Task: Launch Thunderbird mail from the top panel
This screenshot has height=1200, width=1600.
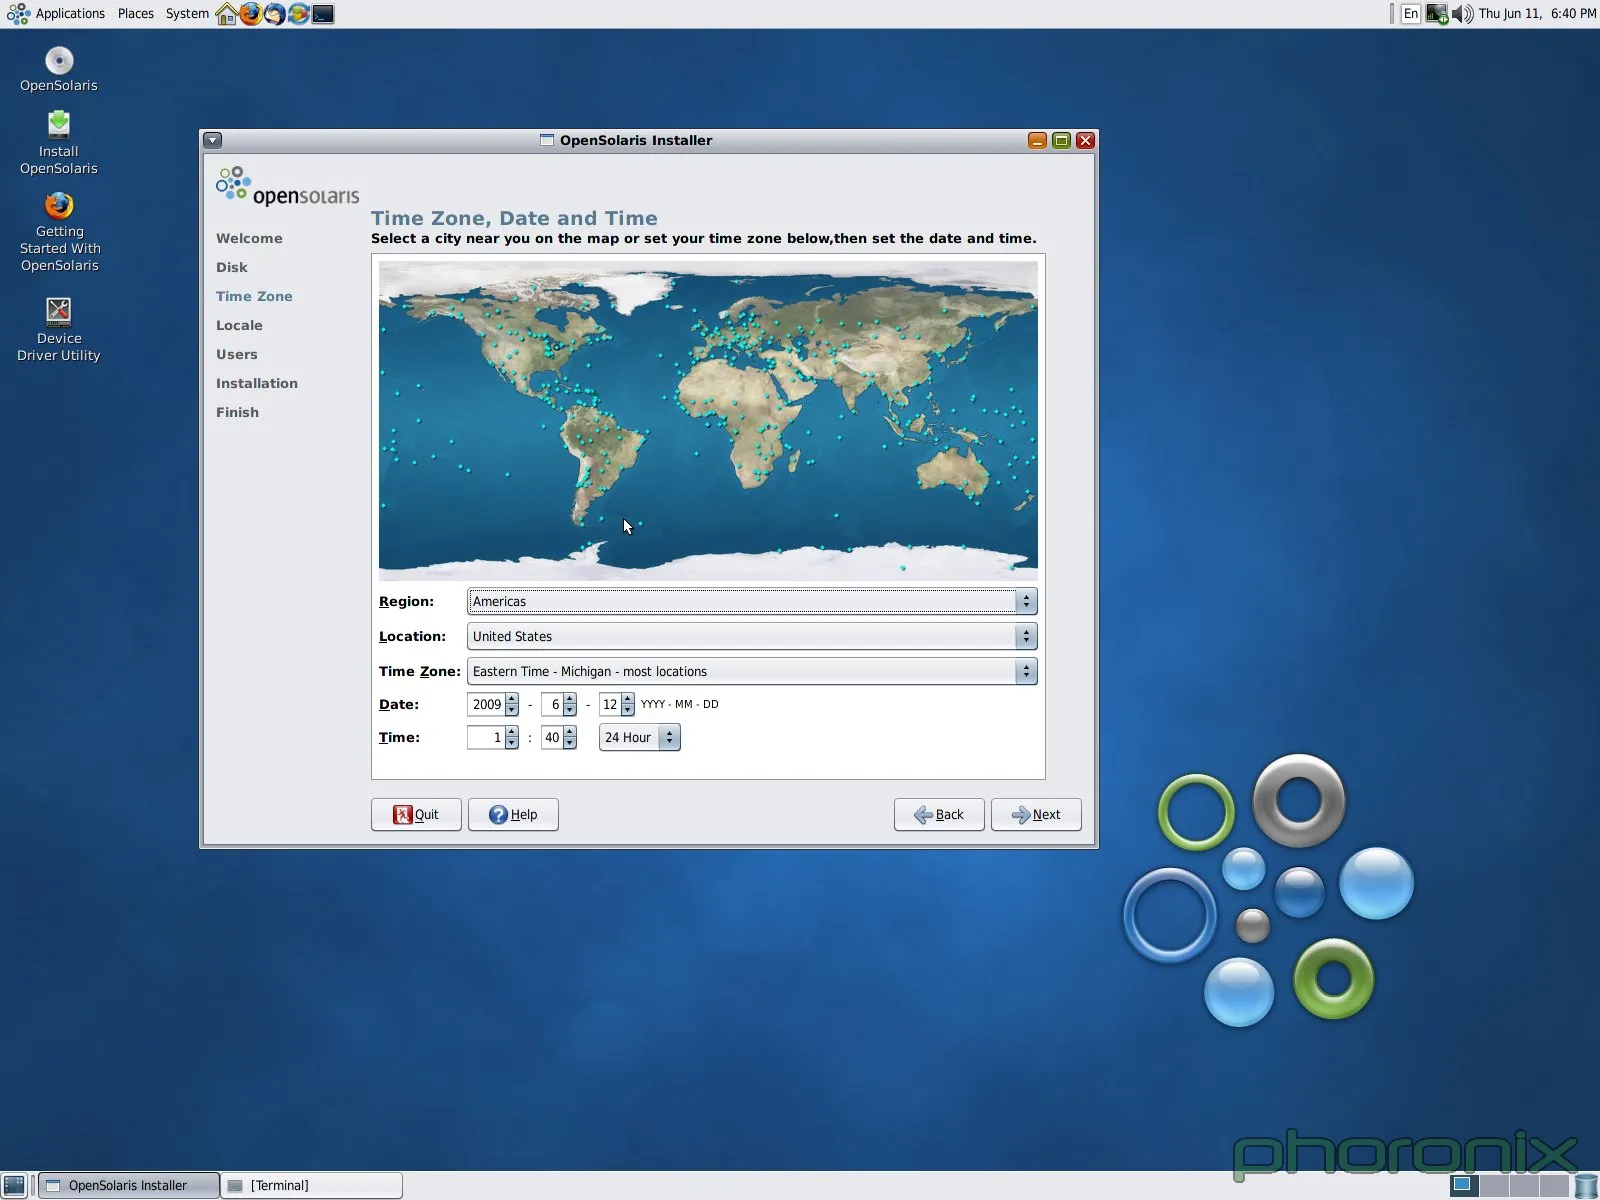Action: tap(275, 14)
